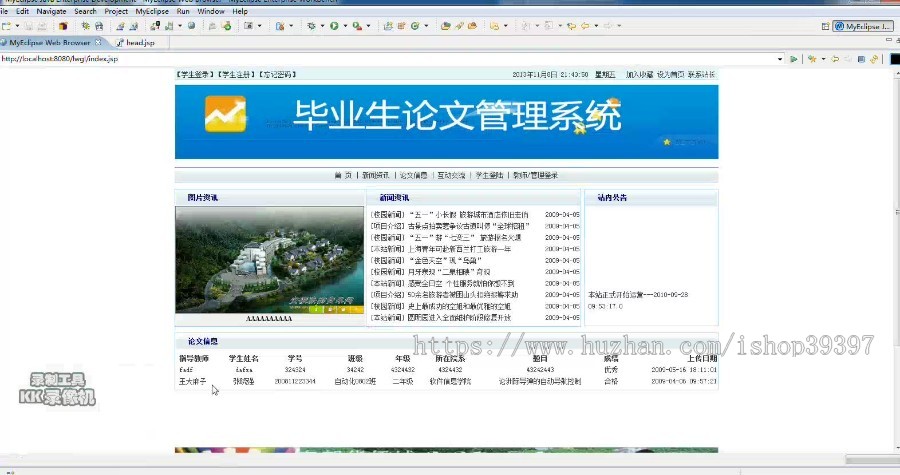Open the globe web browser toolbar icon
The width and height of the screenshot is (900, 475).
[191, 26]
